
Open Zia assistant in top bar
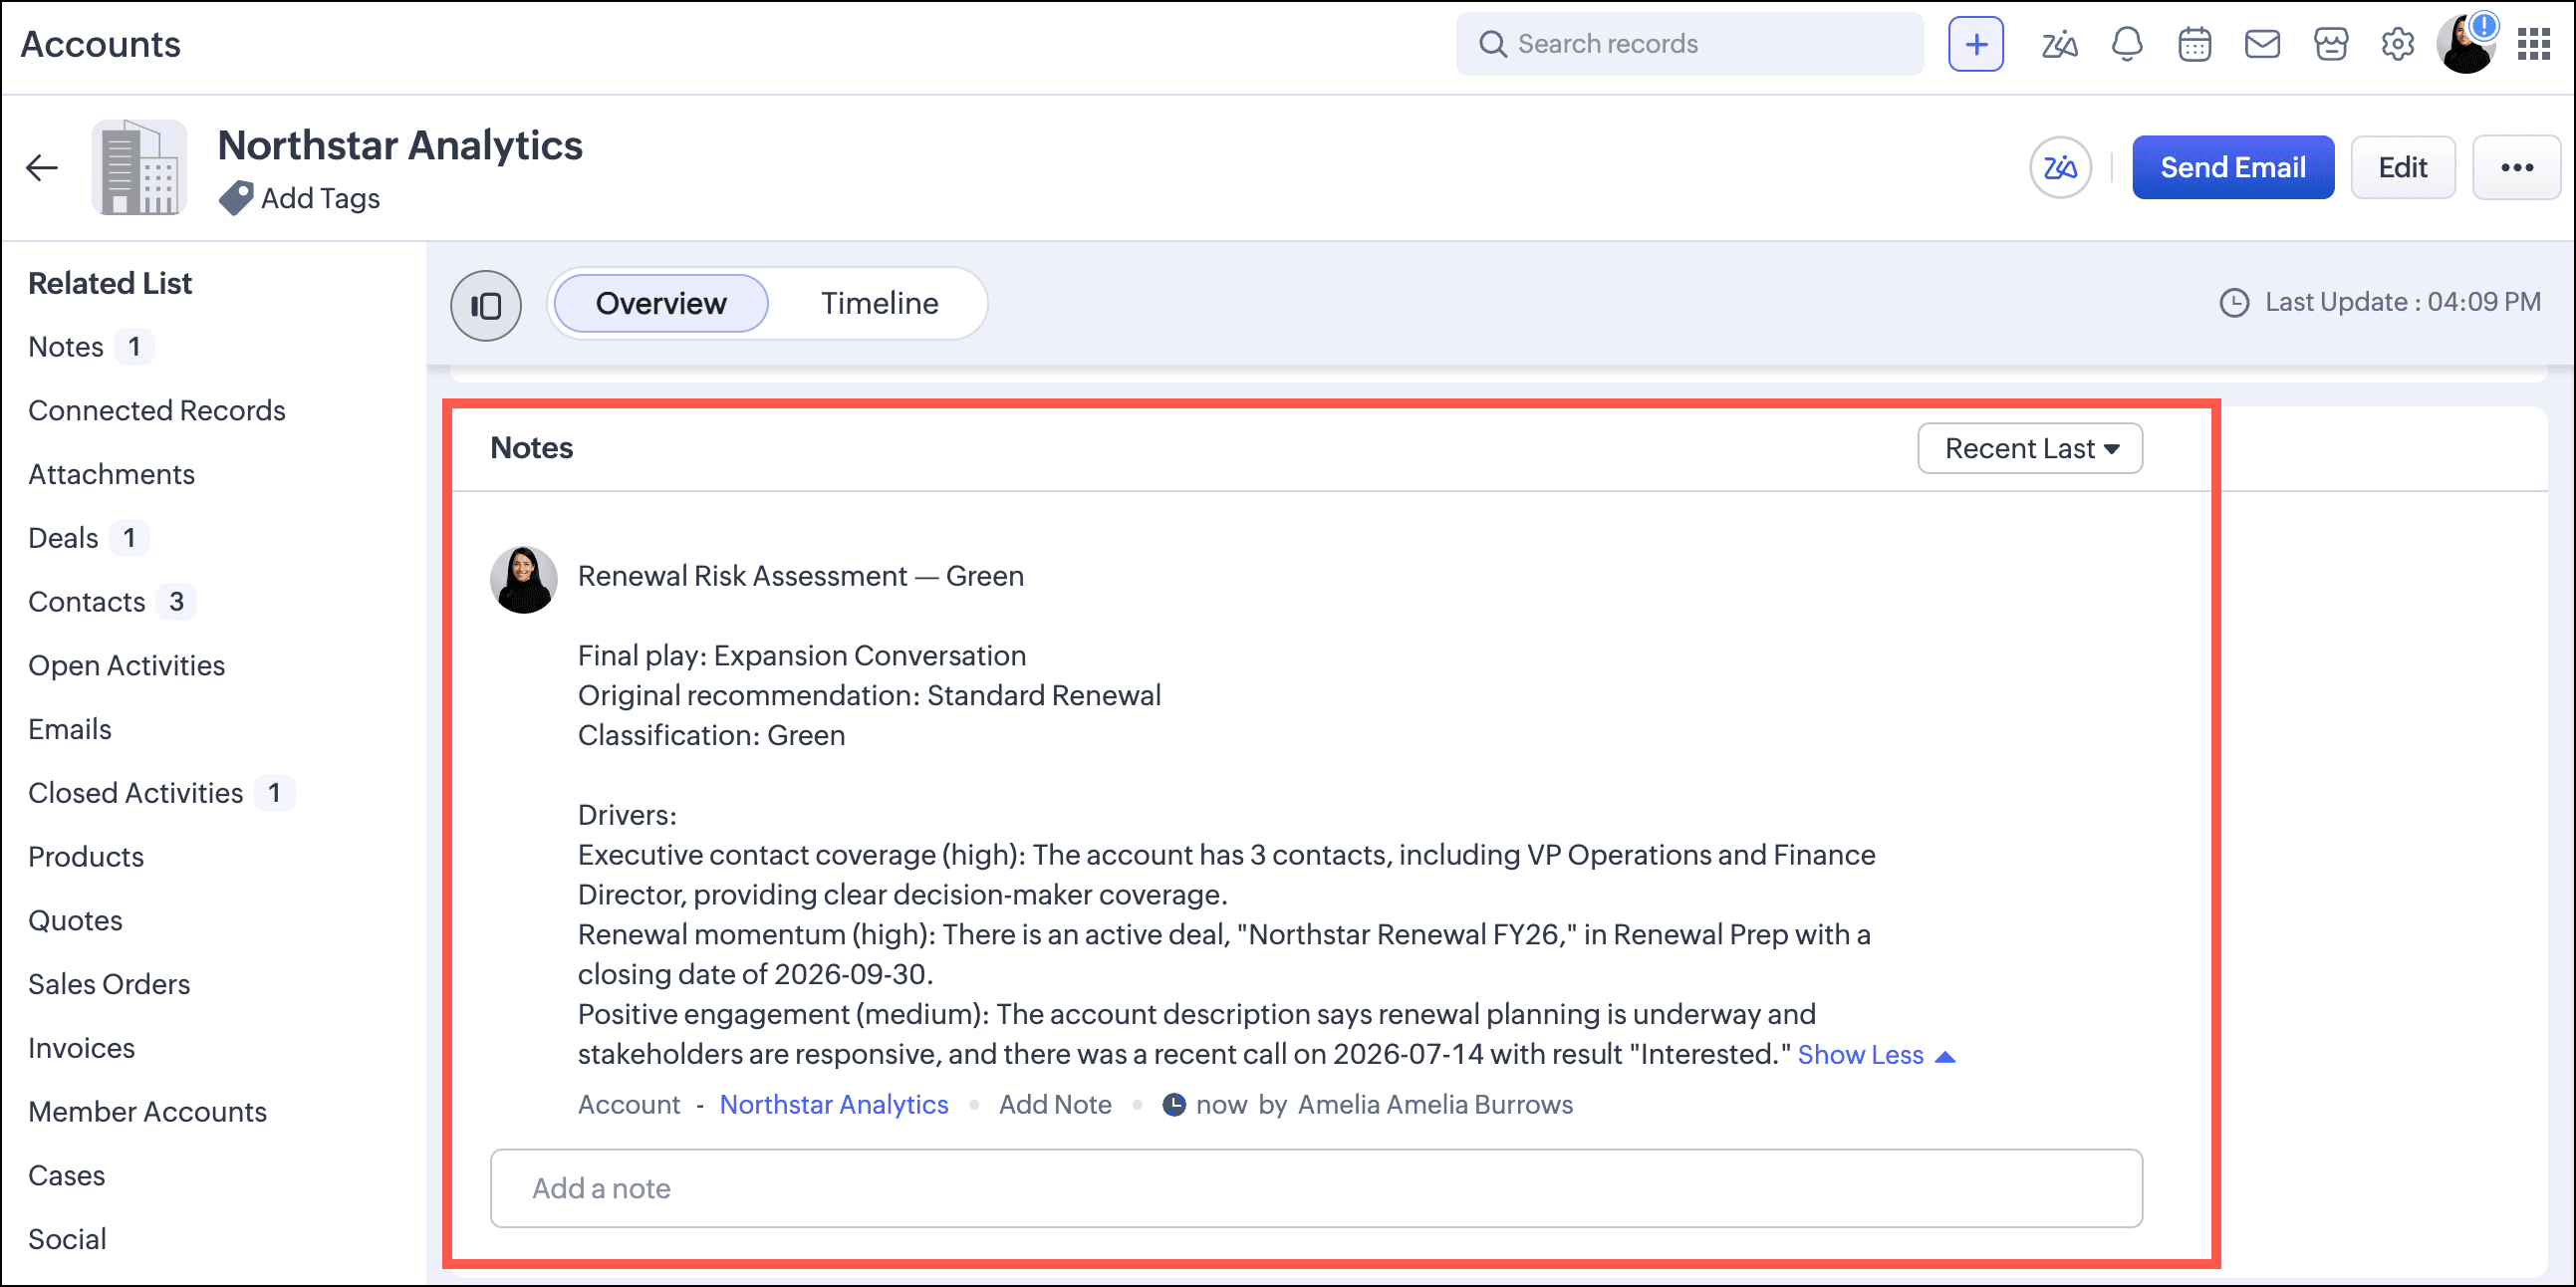point(2059,44)
